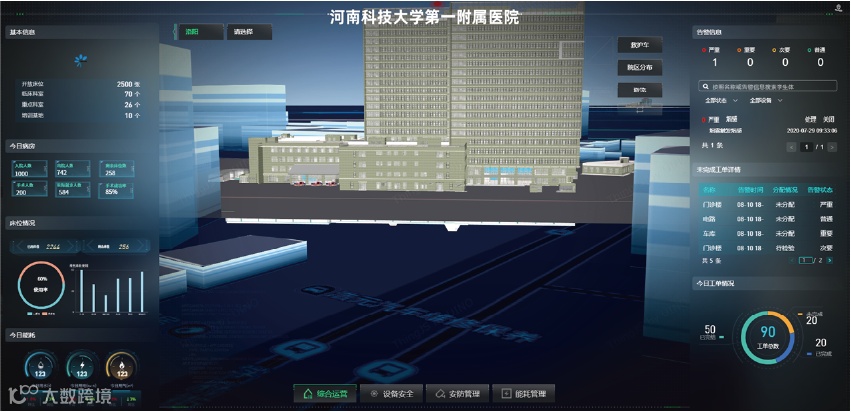851x412 pixels.
Task: Click the security icon in 安防管理
Action: pyautogui.click(x=441, y=394)
